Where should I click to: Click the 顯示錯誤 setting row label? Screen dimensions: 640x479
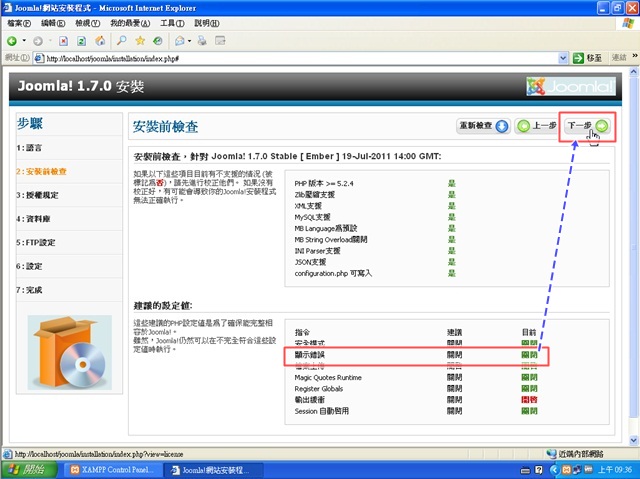click(309, 355)
